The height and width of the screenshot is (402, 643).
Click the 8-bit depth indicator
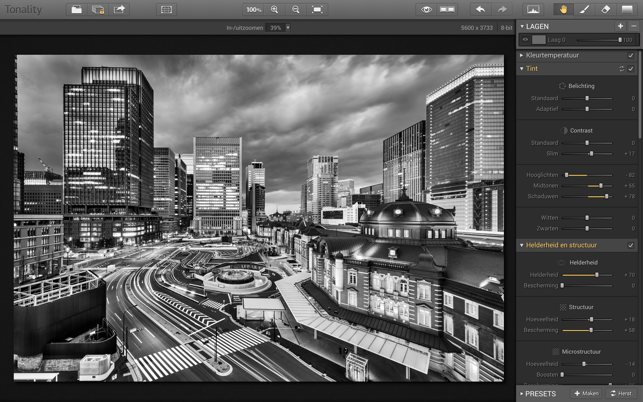click(506, 27)
